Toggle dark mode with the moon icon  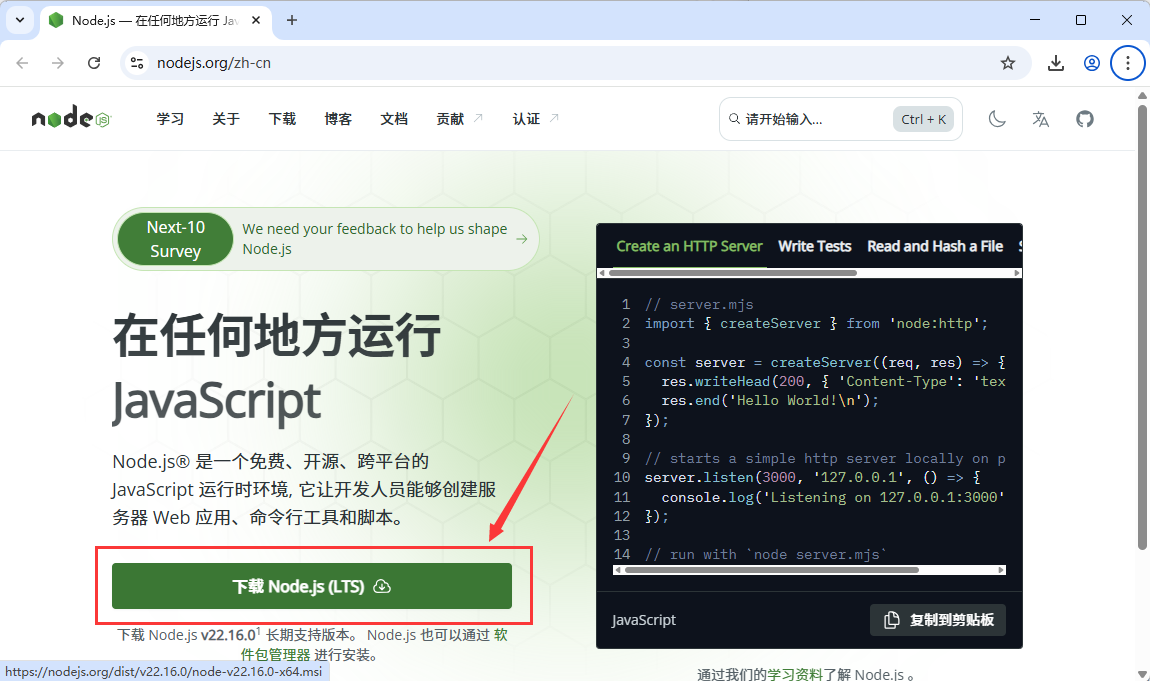click(996, 118)
